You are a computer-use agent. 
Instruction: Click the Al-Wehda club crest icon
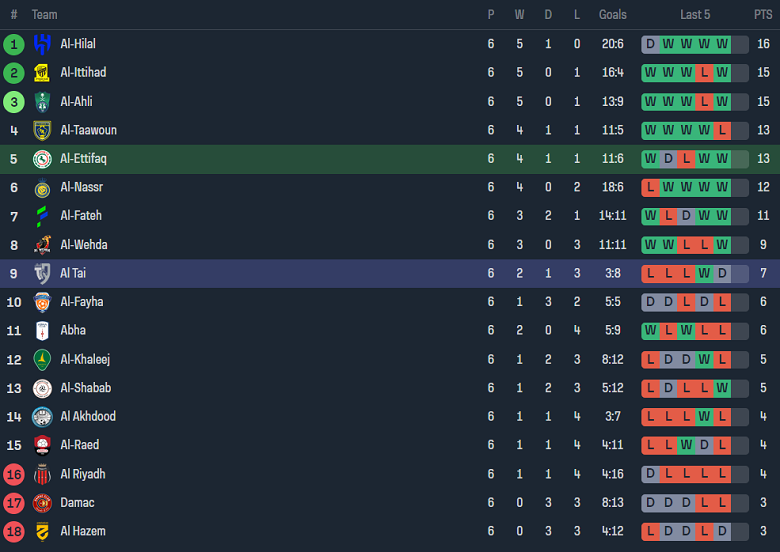pyautogui.click(x=42, y=245)
